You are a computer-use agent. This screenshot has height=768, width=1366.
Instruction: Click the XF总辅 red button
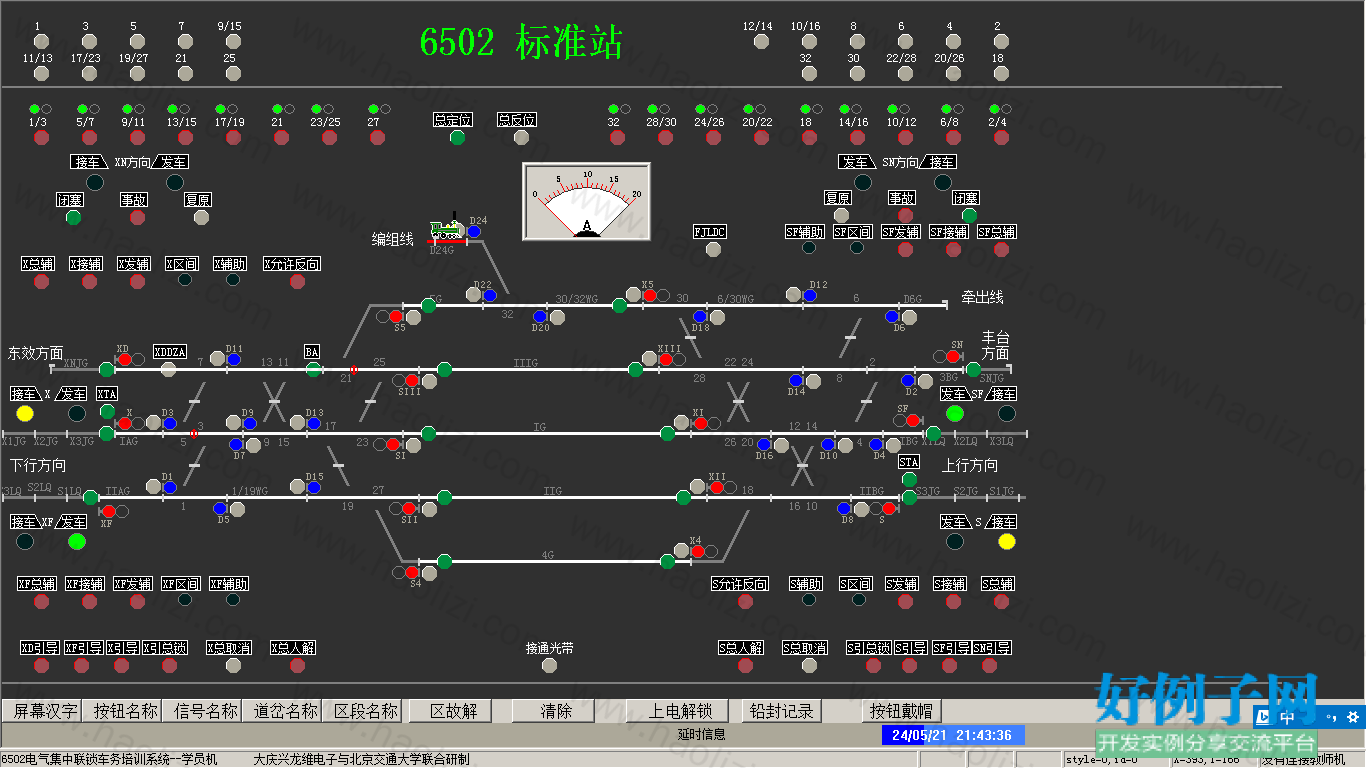coord(41,601)
